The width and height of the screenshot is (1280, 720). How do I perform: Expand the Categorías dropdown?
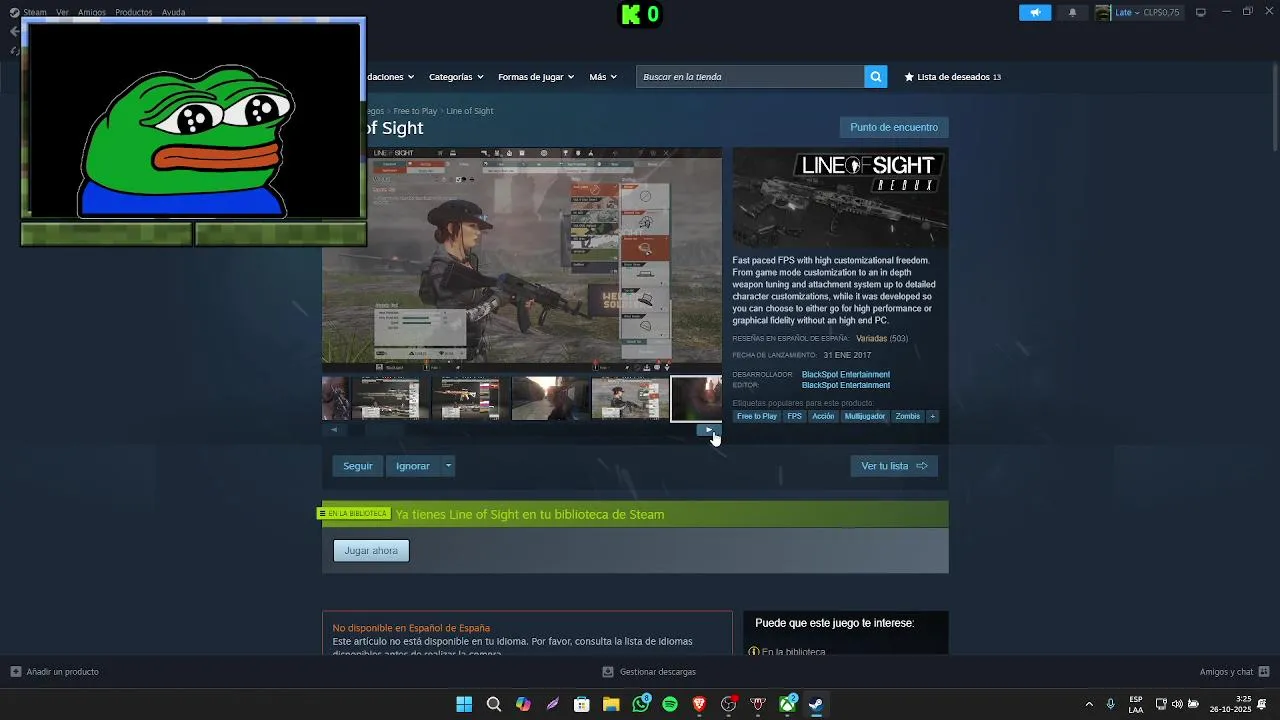[456, 77]
